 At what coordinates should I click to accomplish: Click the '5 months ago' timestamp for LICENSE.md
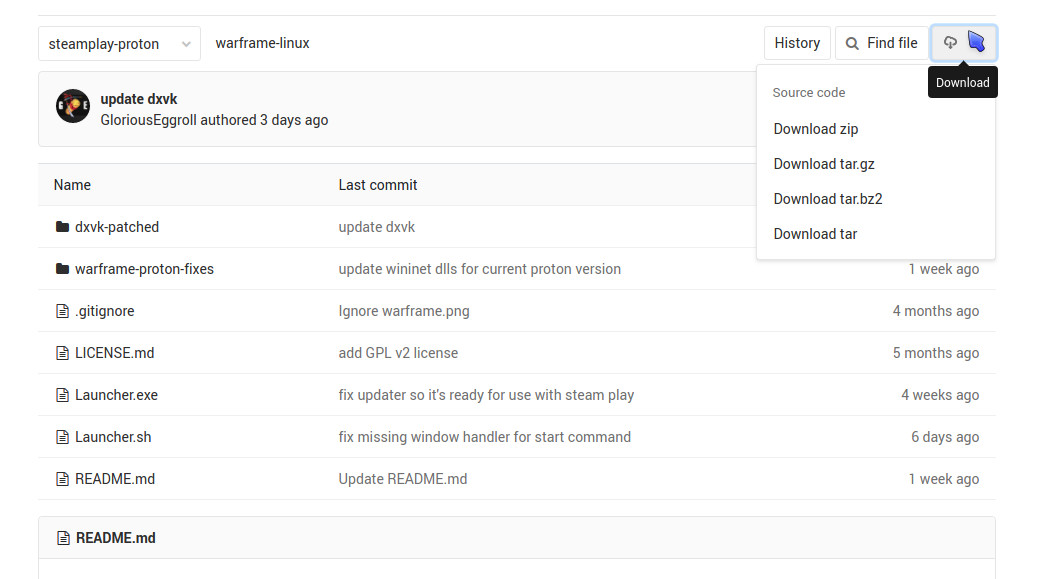point(935,353)
